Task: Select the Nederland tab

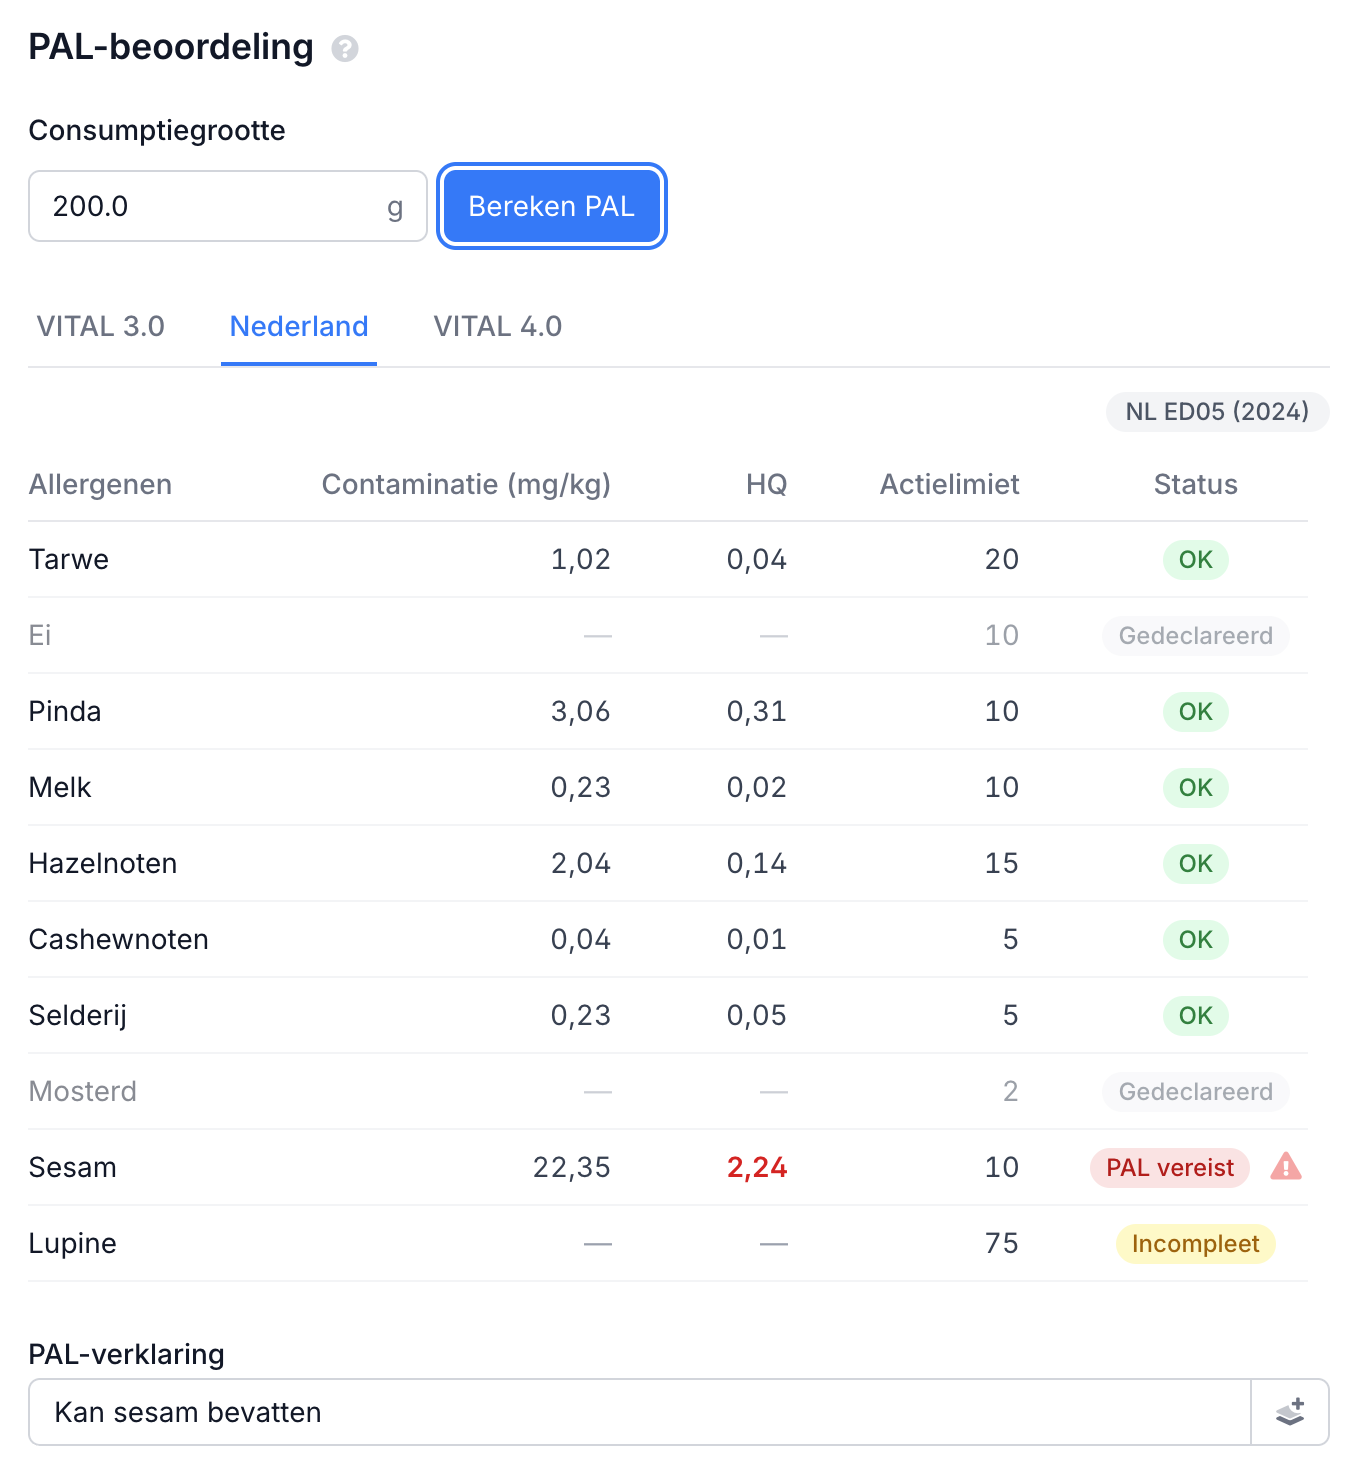Action: (x=299, y=326)
